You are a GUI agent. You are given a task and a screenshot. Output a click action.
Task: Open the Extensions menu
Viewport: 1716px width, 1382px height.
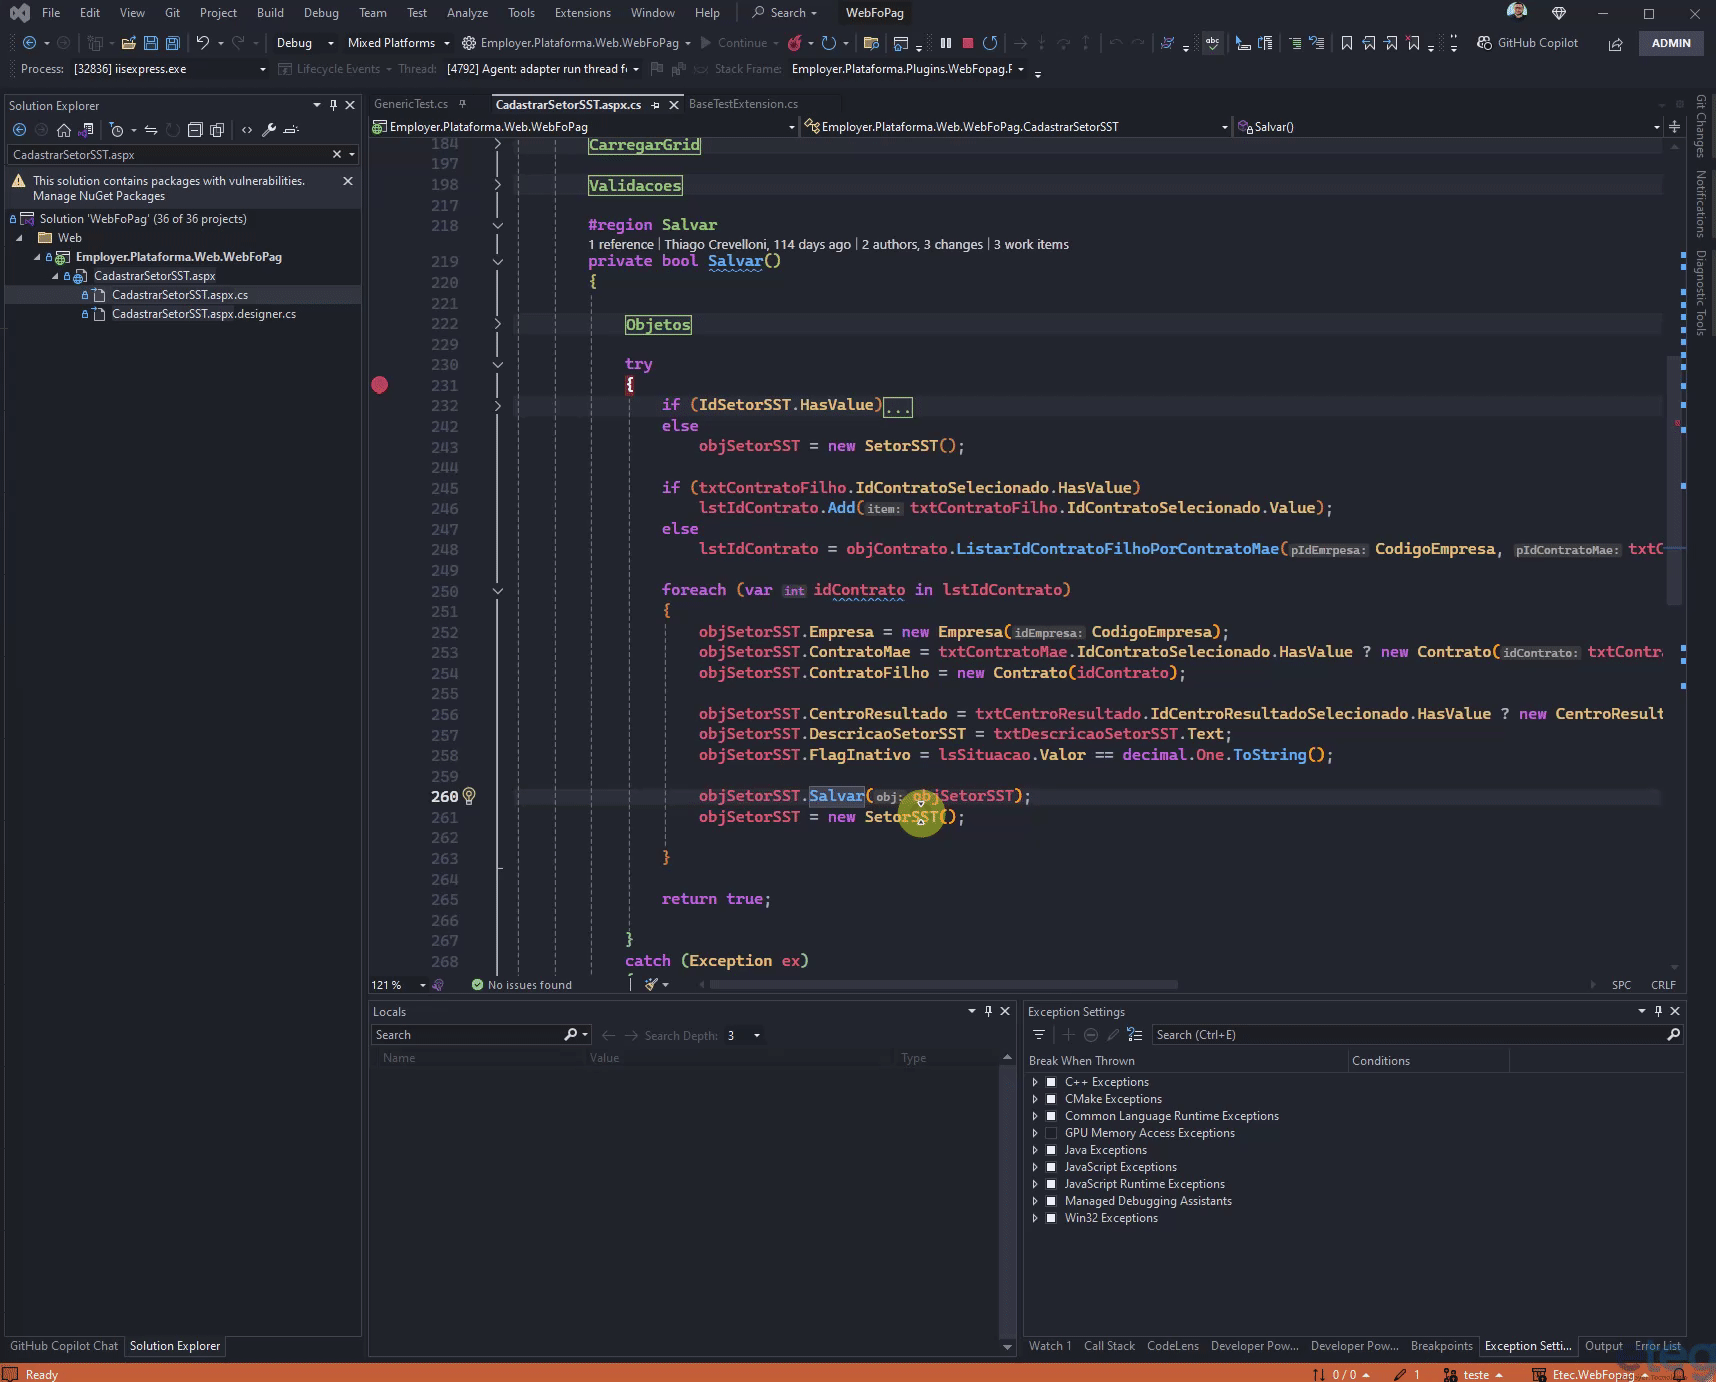click(x=582, y=13)
